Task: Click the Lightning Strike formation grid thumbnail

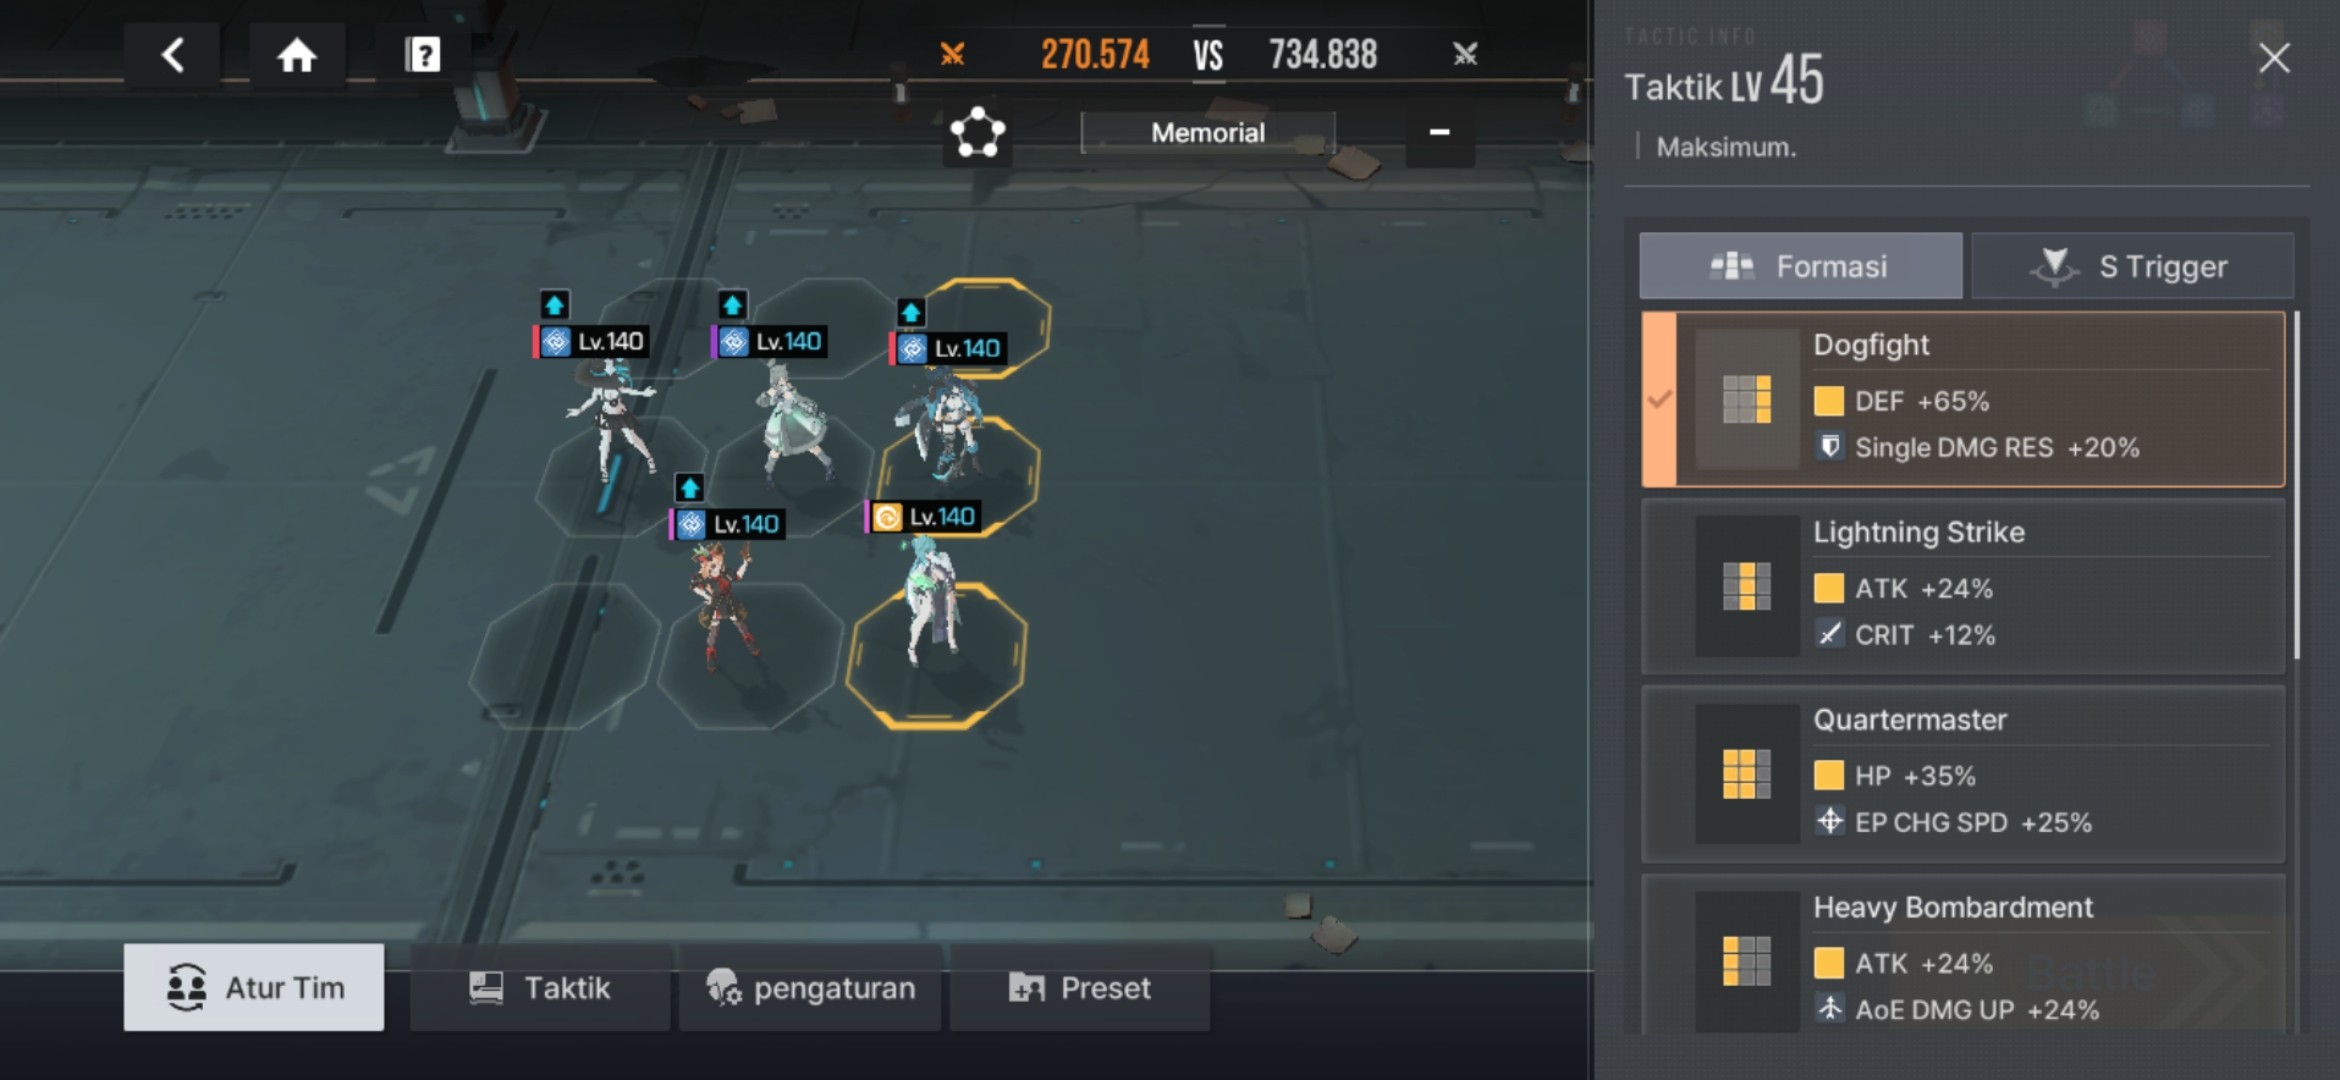Action: [x=1747, y=586]
